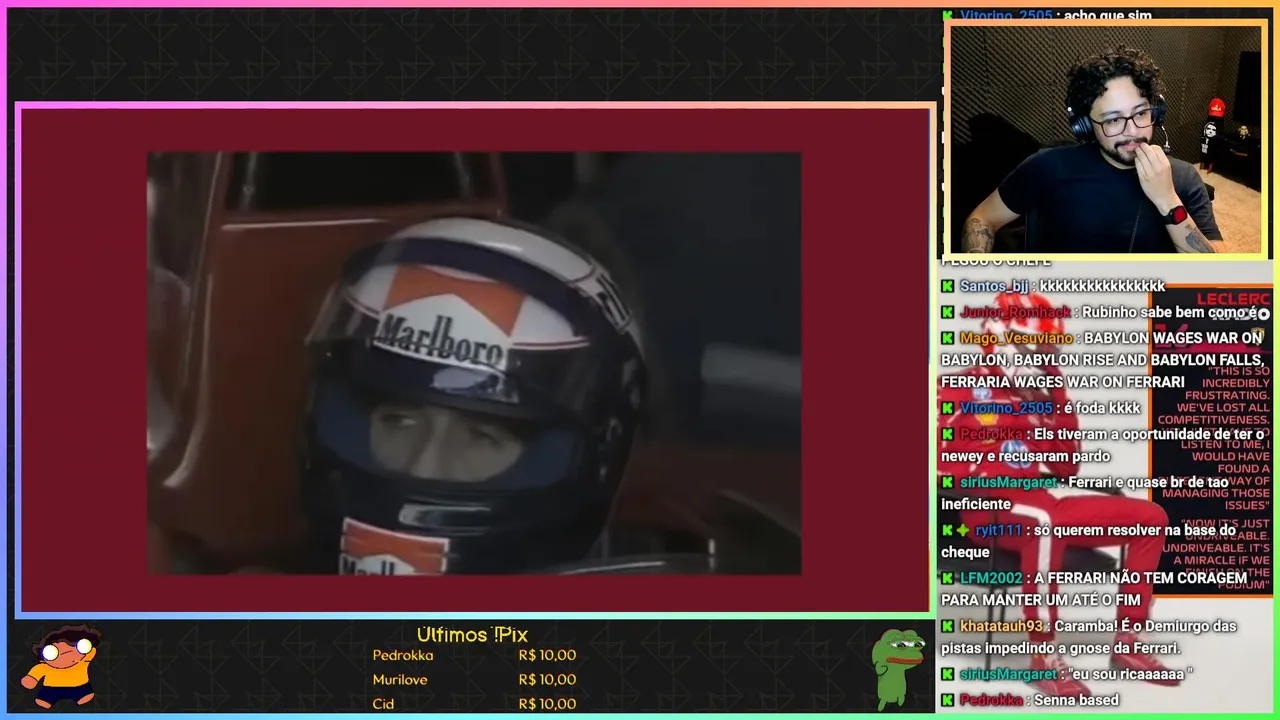
Task: Click the R$ 10,00 amount beside Cid
Action: click(x=547, y=704)
